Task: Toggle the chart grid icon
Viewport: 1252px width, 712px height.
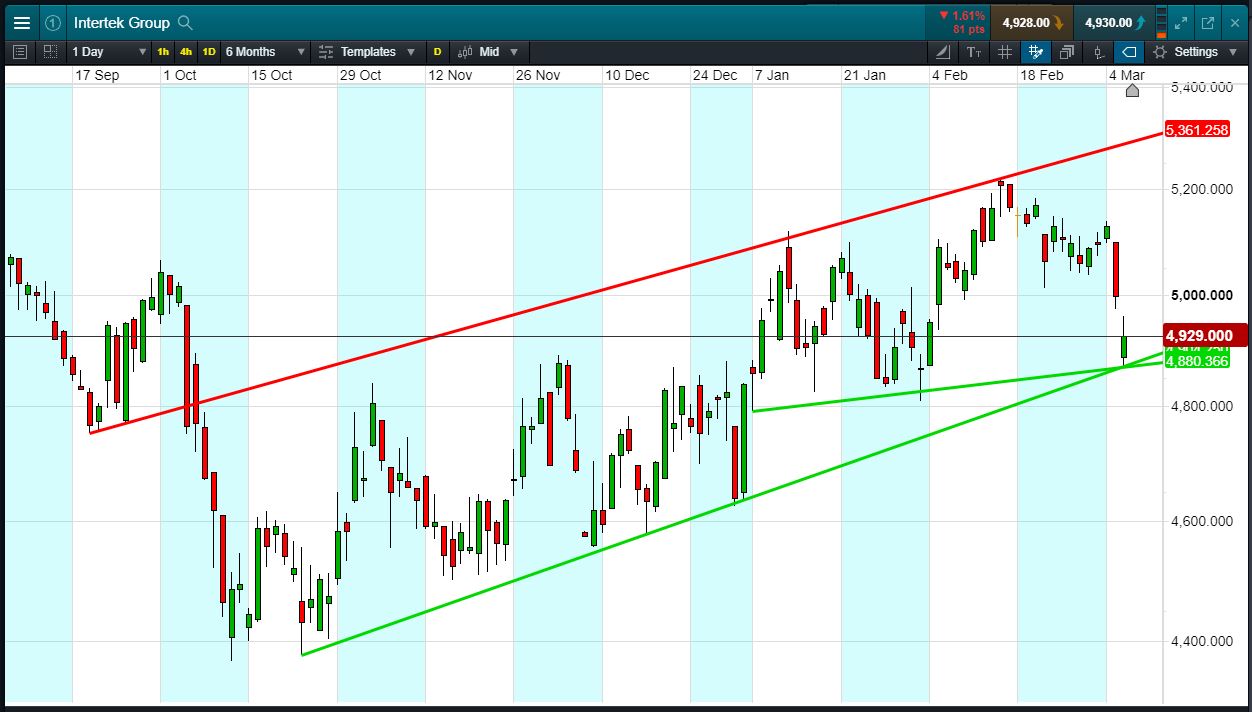Action: [1005, 52]
